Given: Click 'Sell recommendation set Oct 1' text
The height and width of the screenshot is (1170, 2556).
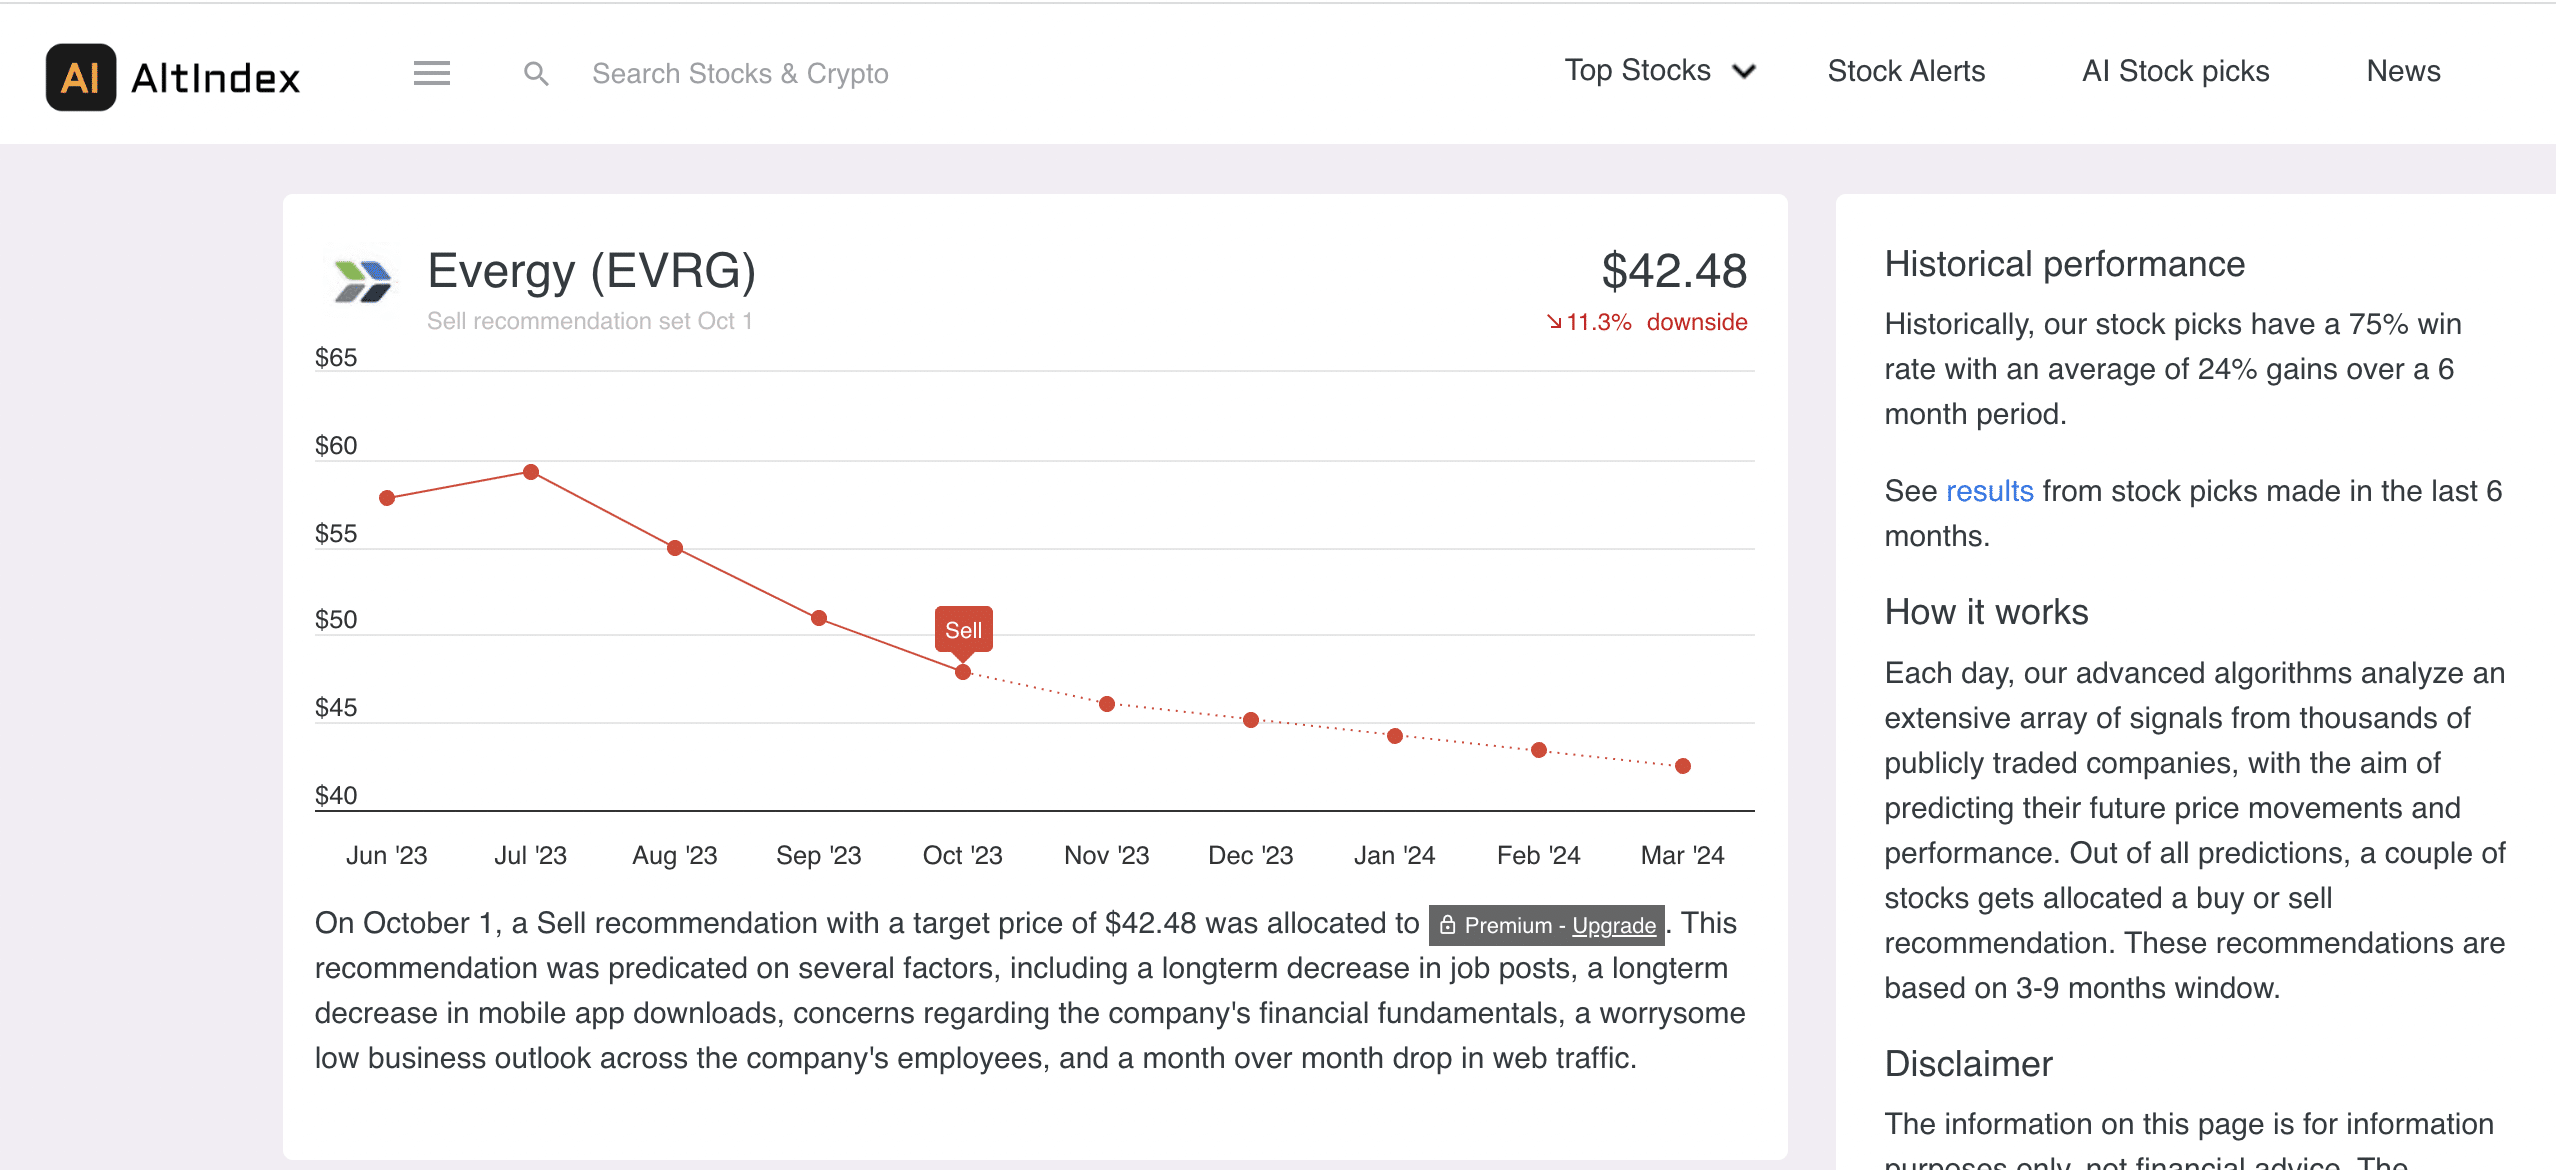Looking at the screenshot, I should pyautogui.click(x=589, y=321).
